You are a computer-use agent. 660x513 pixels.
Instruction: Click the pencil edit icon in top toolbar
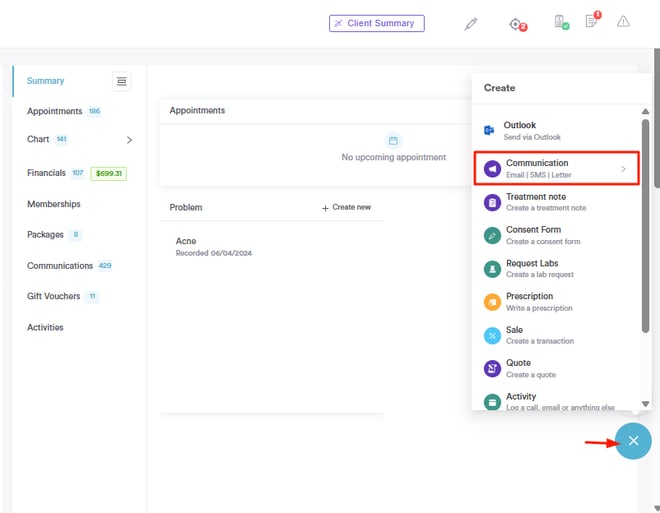[471, 23]
